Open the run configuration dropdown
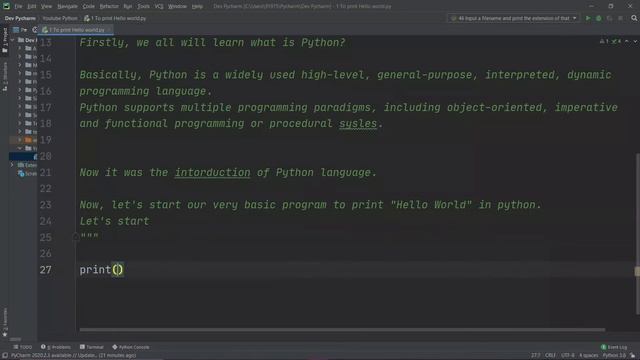 514,18
